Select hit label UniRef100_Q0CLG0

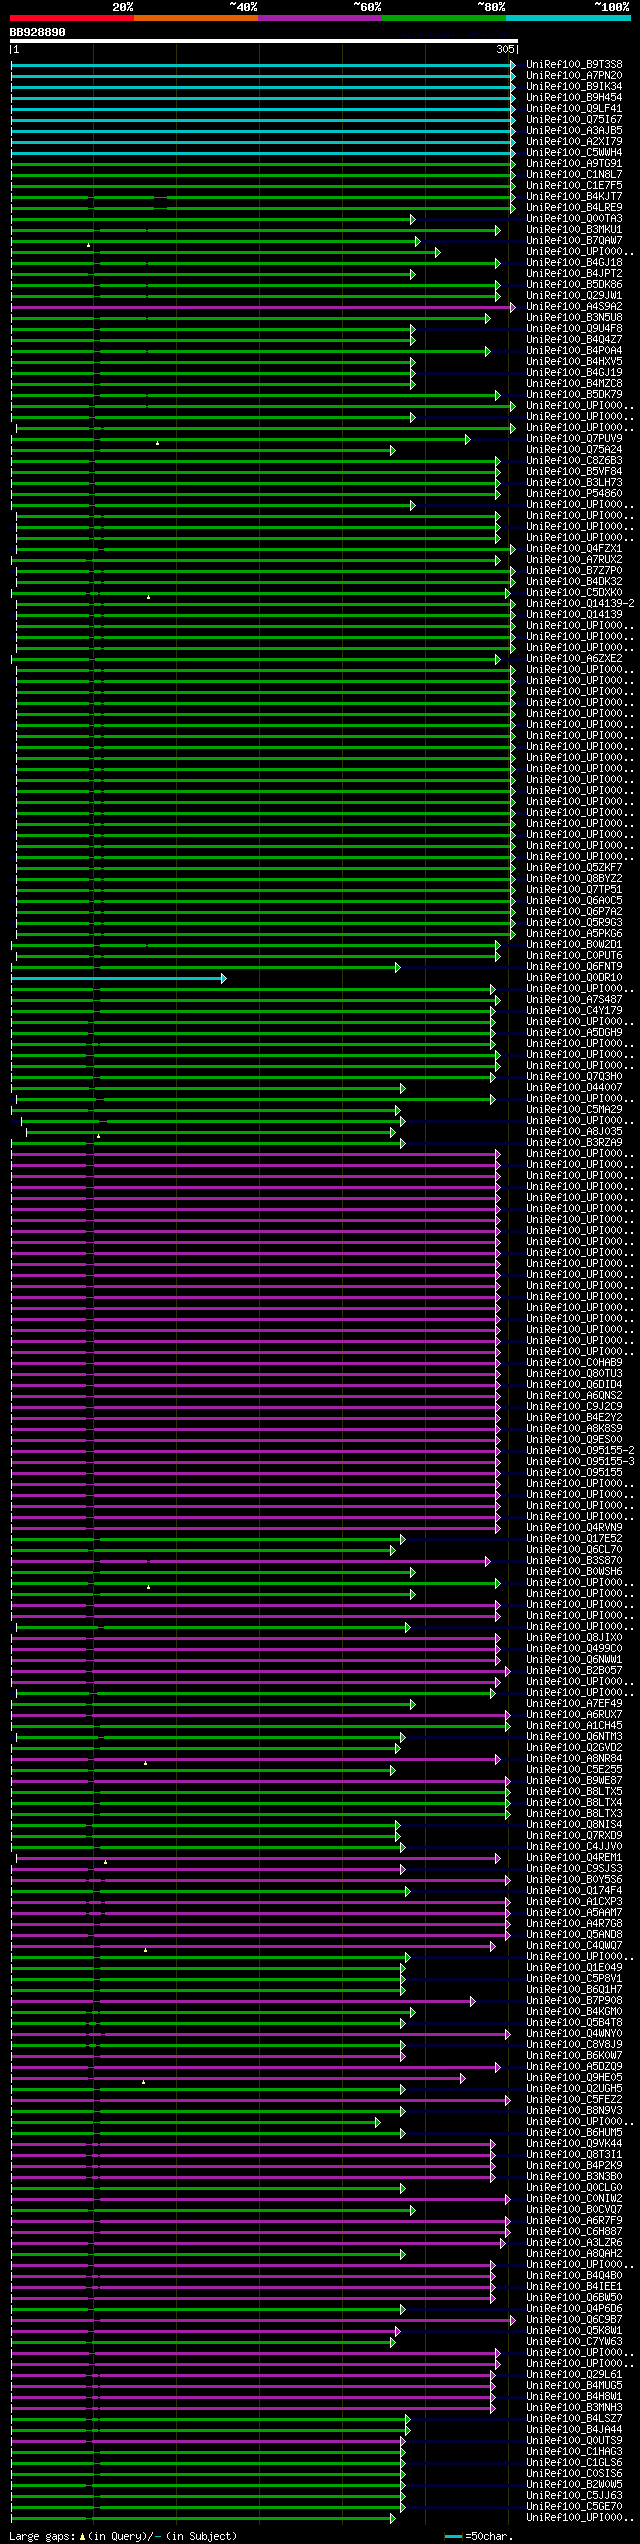pos(574,2188)
